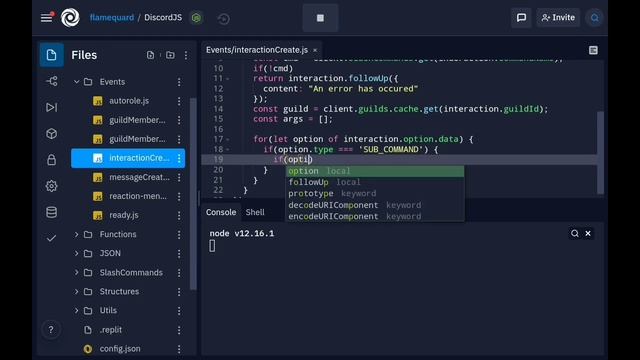The image size is (640, 360).
Task: Switch to the Console tab
Action: (221, 212)
